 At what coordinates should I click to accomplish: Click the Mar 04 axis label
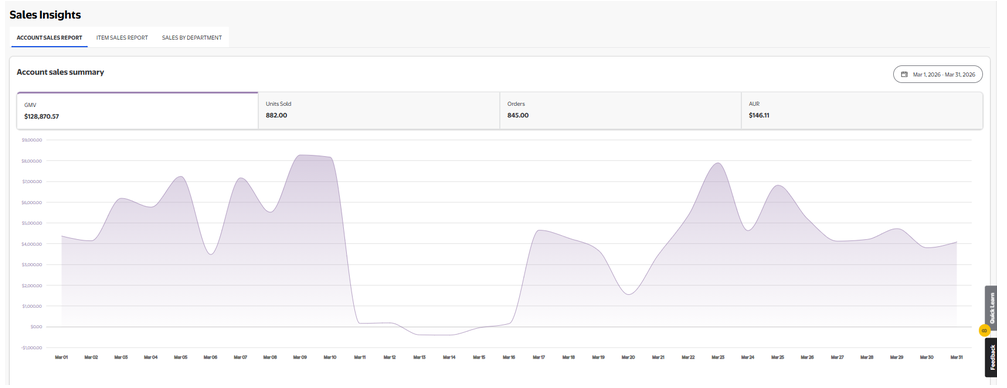coord(151,357)
